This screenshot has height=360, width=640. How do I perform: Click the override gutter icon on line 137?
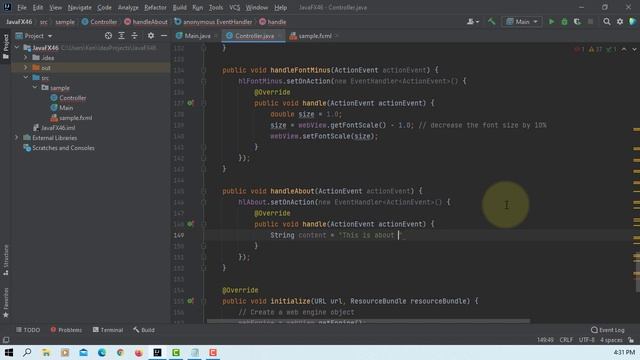click(x=190, y=103)
